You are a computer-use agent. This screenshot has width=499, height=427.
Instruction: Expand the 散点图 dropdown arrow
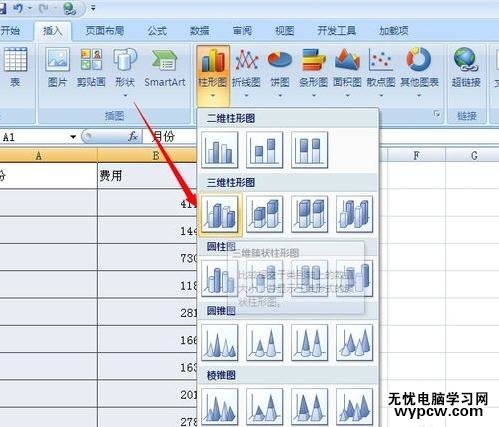(x=381, y=96)
